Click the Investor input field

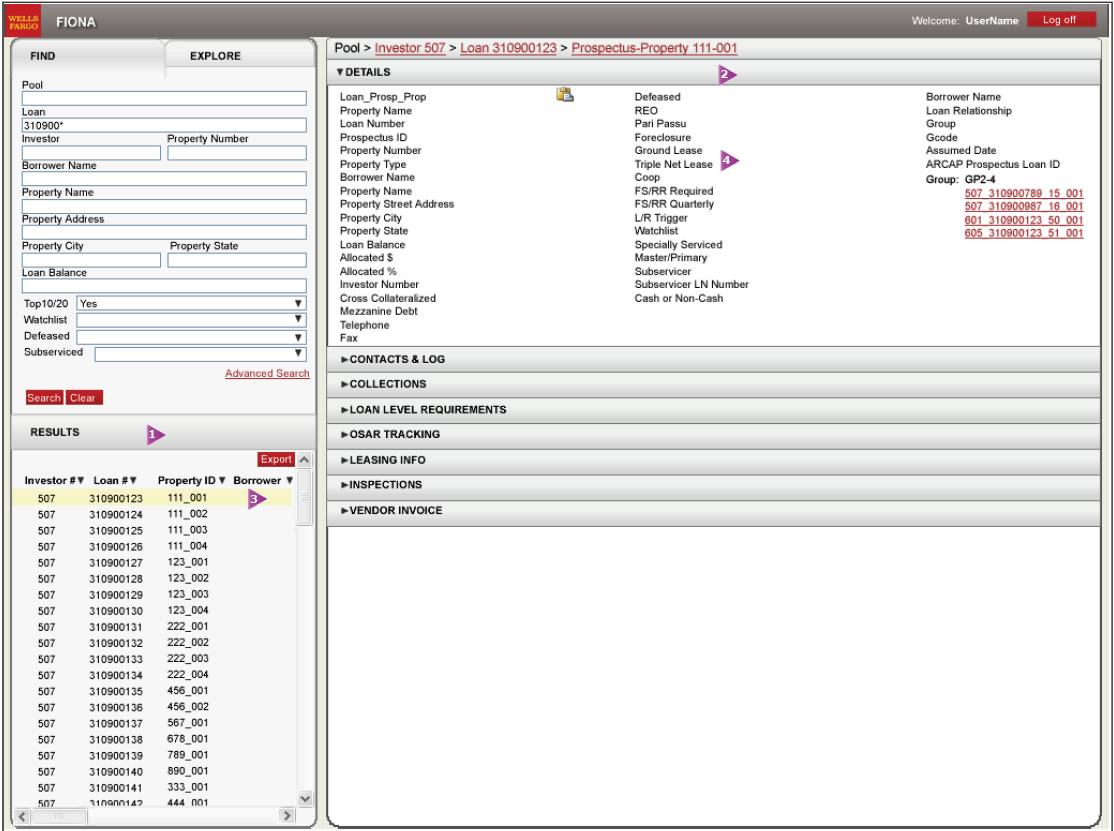(92, 152)
